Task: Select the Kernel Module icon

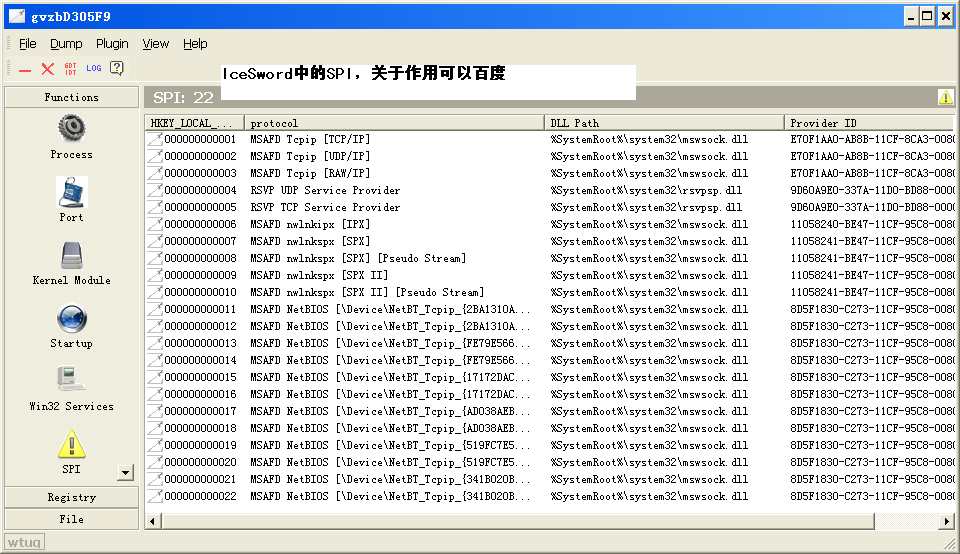Action: click(x=72, y=255)
